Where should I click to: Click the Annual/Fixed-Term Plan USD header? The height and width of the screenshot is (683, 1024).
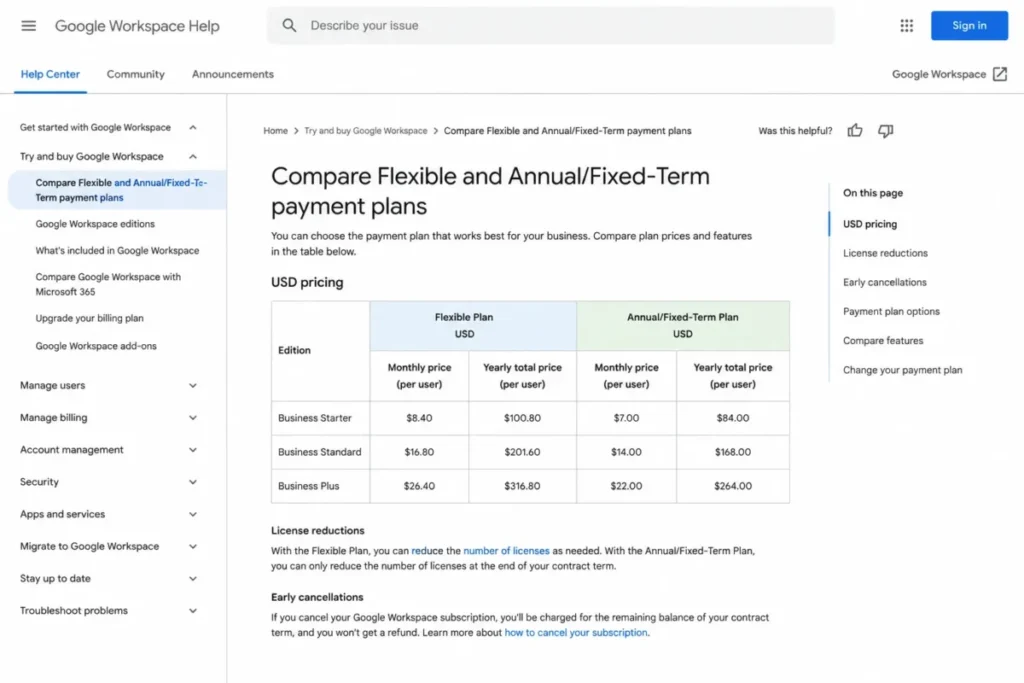pos(683,326)
